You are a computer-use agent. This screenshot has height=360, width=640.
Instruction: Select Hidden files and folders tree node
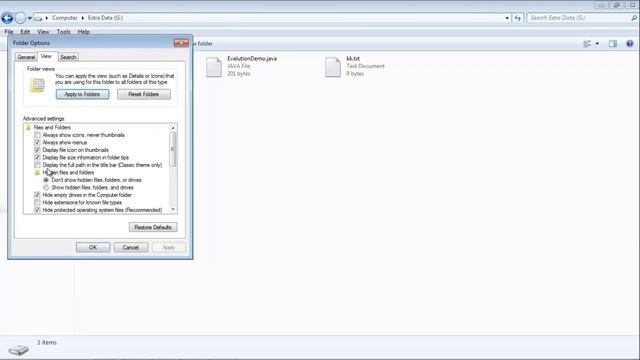(x=68, y=173)
